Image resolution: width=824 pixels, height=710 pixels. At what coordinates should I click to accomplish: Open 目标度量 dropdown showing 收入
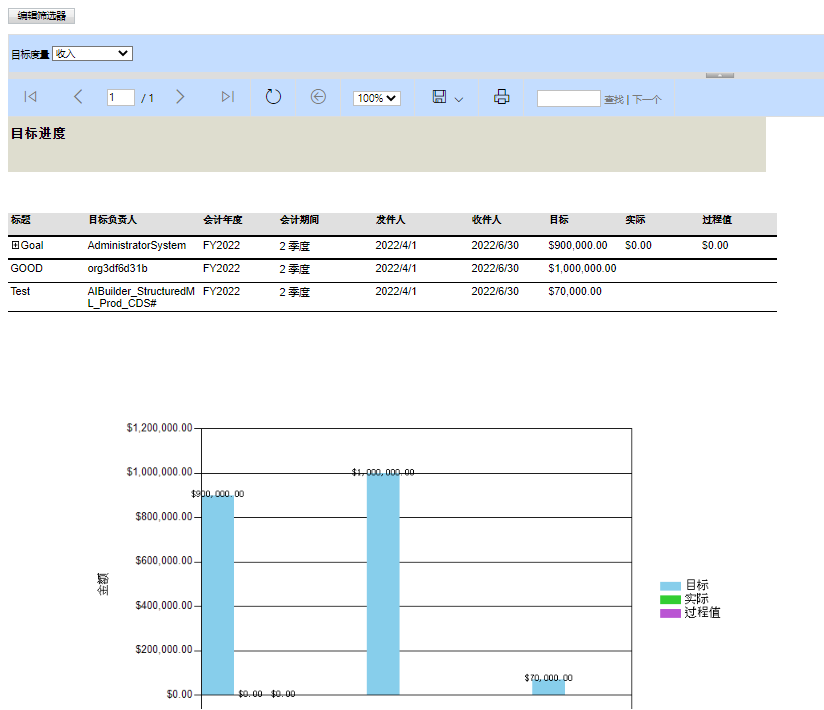point(92,54)
